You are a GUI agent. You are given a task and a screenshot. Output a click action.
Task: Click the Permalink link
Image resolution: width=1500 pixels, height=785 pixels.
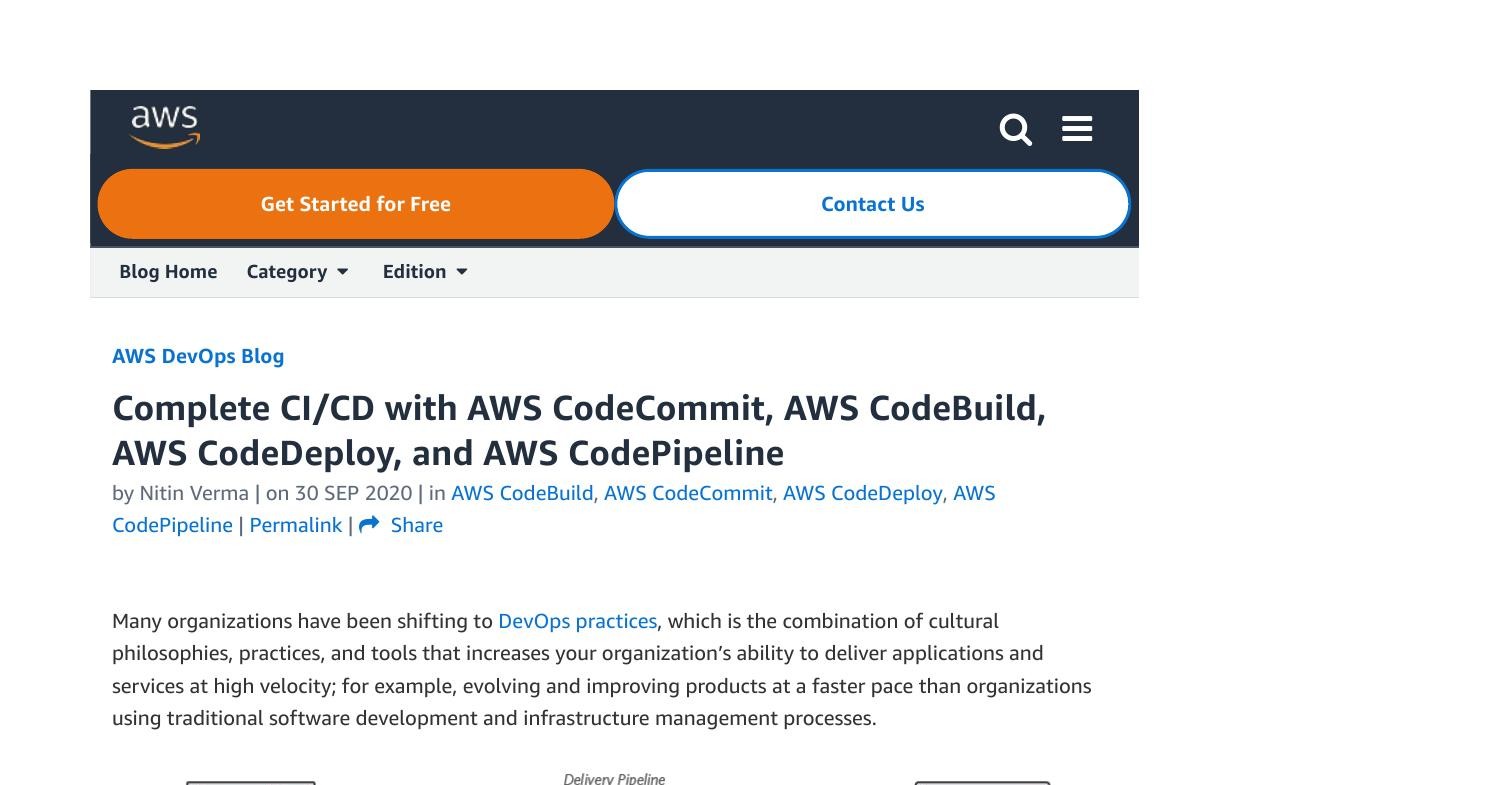pyautogui.click(x=295, y=525)
